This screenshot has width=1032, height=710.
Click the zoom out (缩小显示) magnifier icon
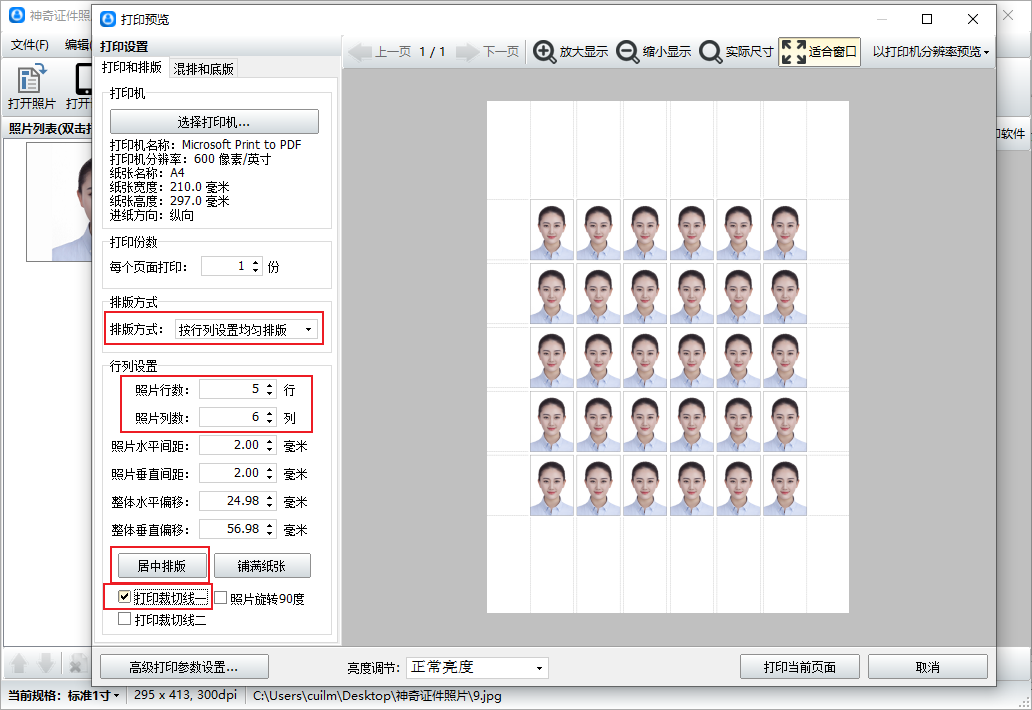pos(628,52)
